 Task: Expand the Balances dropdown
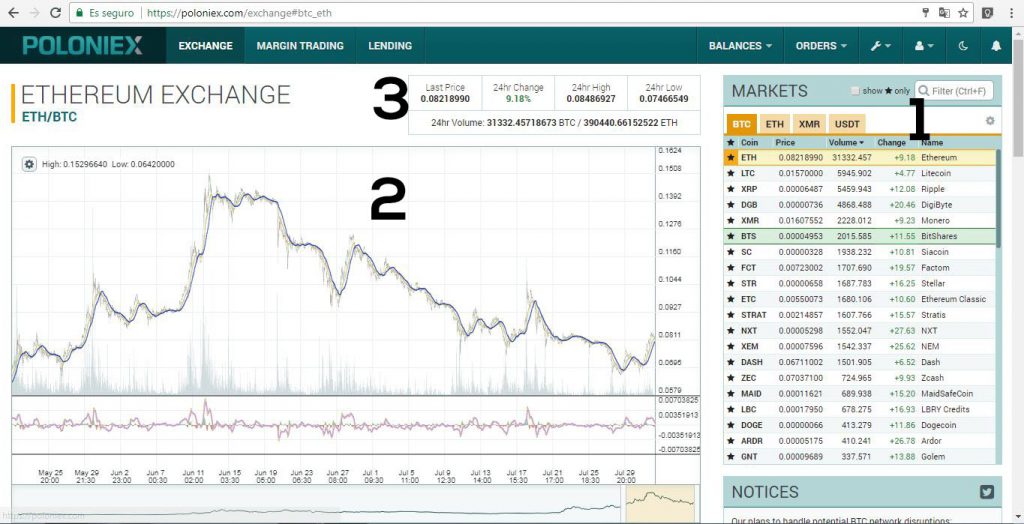point(740,46)
